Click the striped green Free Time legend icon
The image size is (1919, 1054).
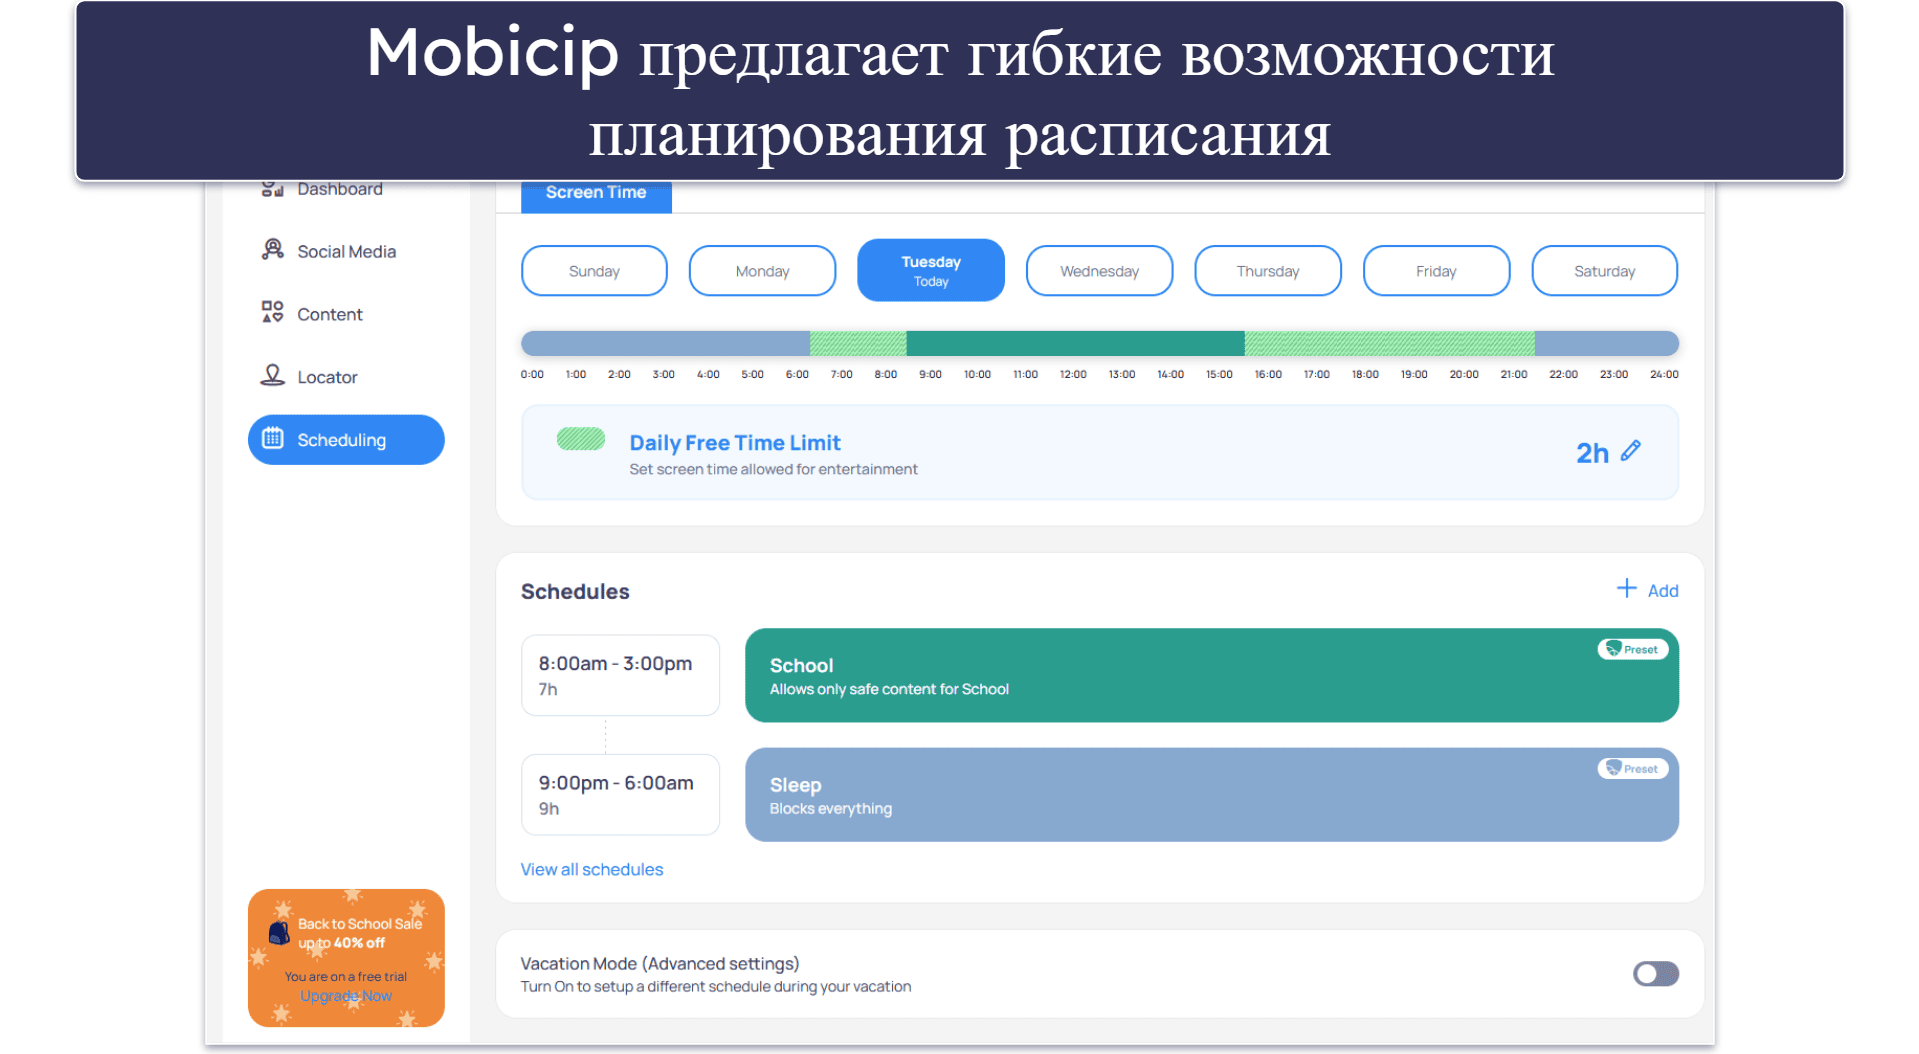pyautogui.click(x=581, y=439)
